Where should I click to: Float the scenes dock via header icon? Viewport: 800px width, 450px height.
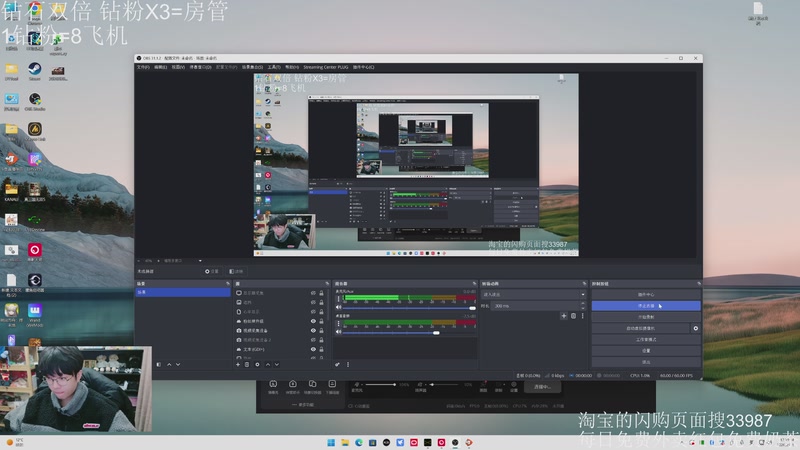(x=228, y=284)
